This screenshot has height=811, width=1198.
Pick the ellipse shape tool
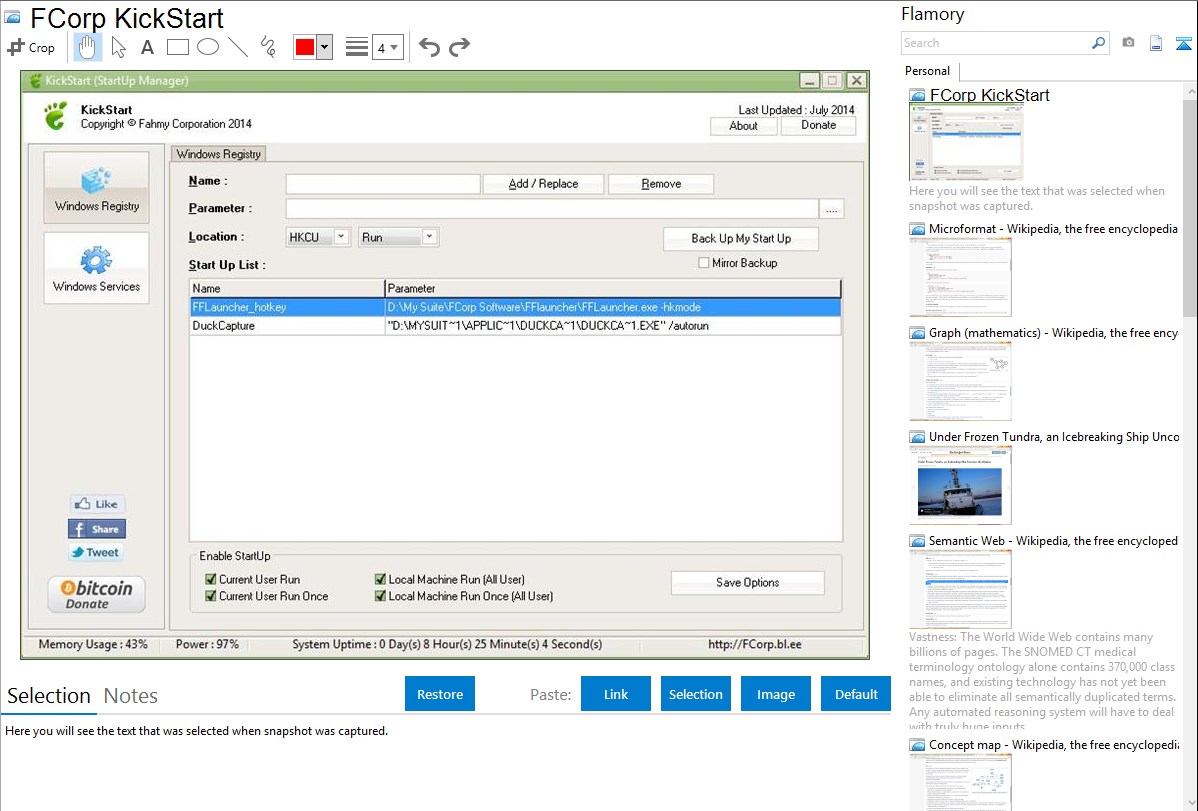point(208,47)
